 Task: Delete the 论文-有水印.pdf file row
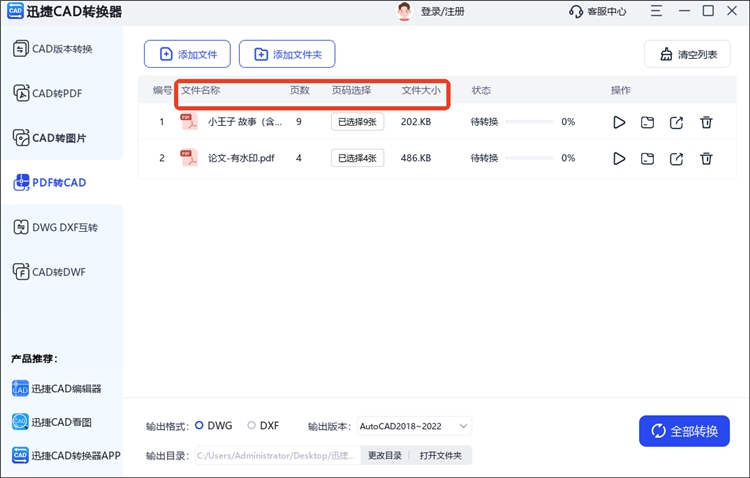click(x=706, y=158)
